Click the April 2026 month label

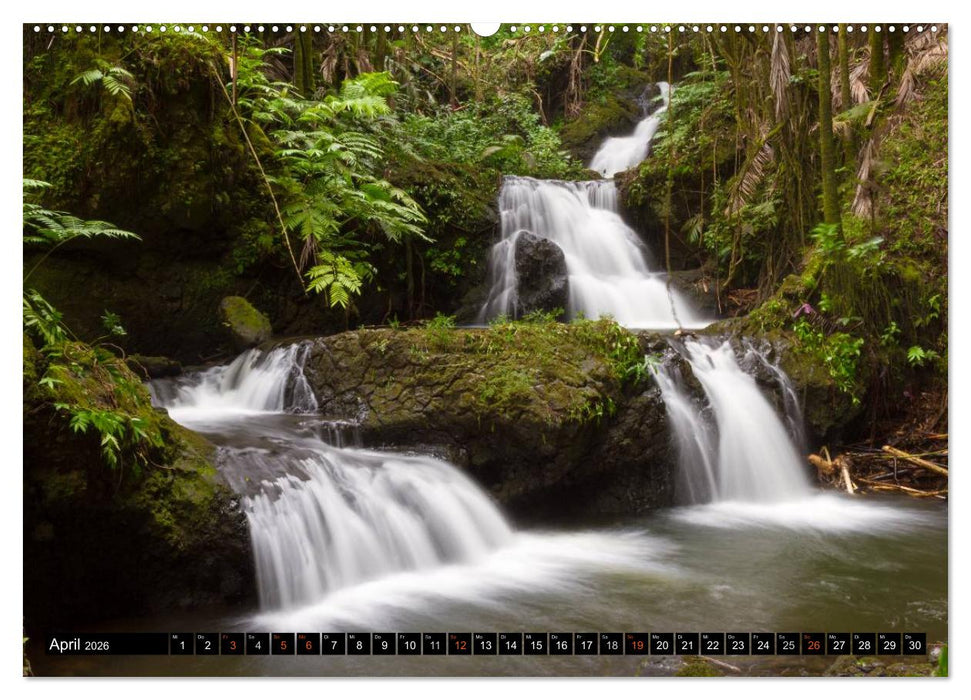click(x=79, y=645)
